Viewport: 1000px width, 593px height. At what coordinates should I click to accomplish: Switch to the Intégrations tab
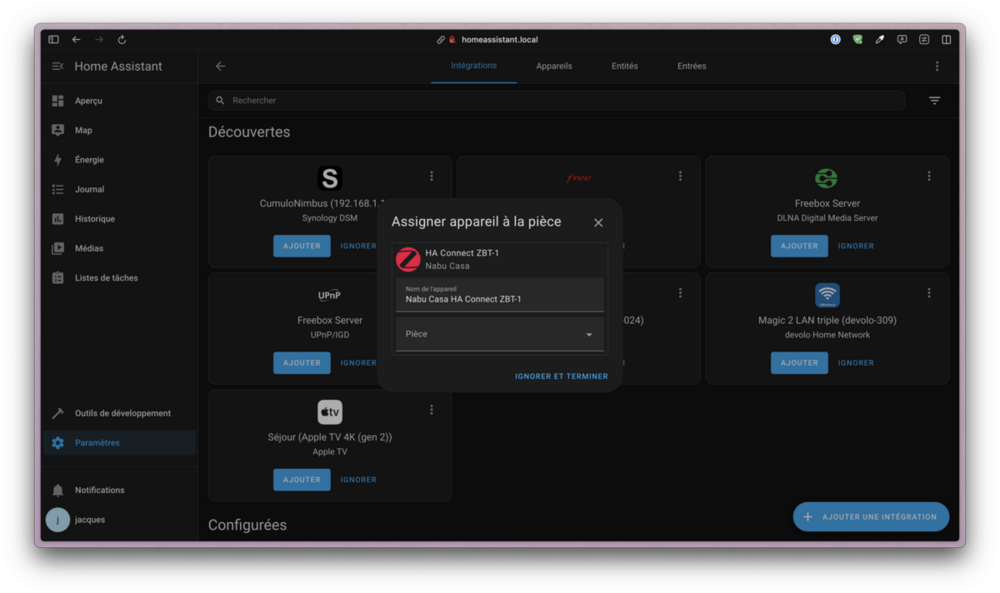tap(473, 66)
